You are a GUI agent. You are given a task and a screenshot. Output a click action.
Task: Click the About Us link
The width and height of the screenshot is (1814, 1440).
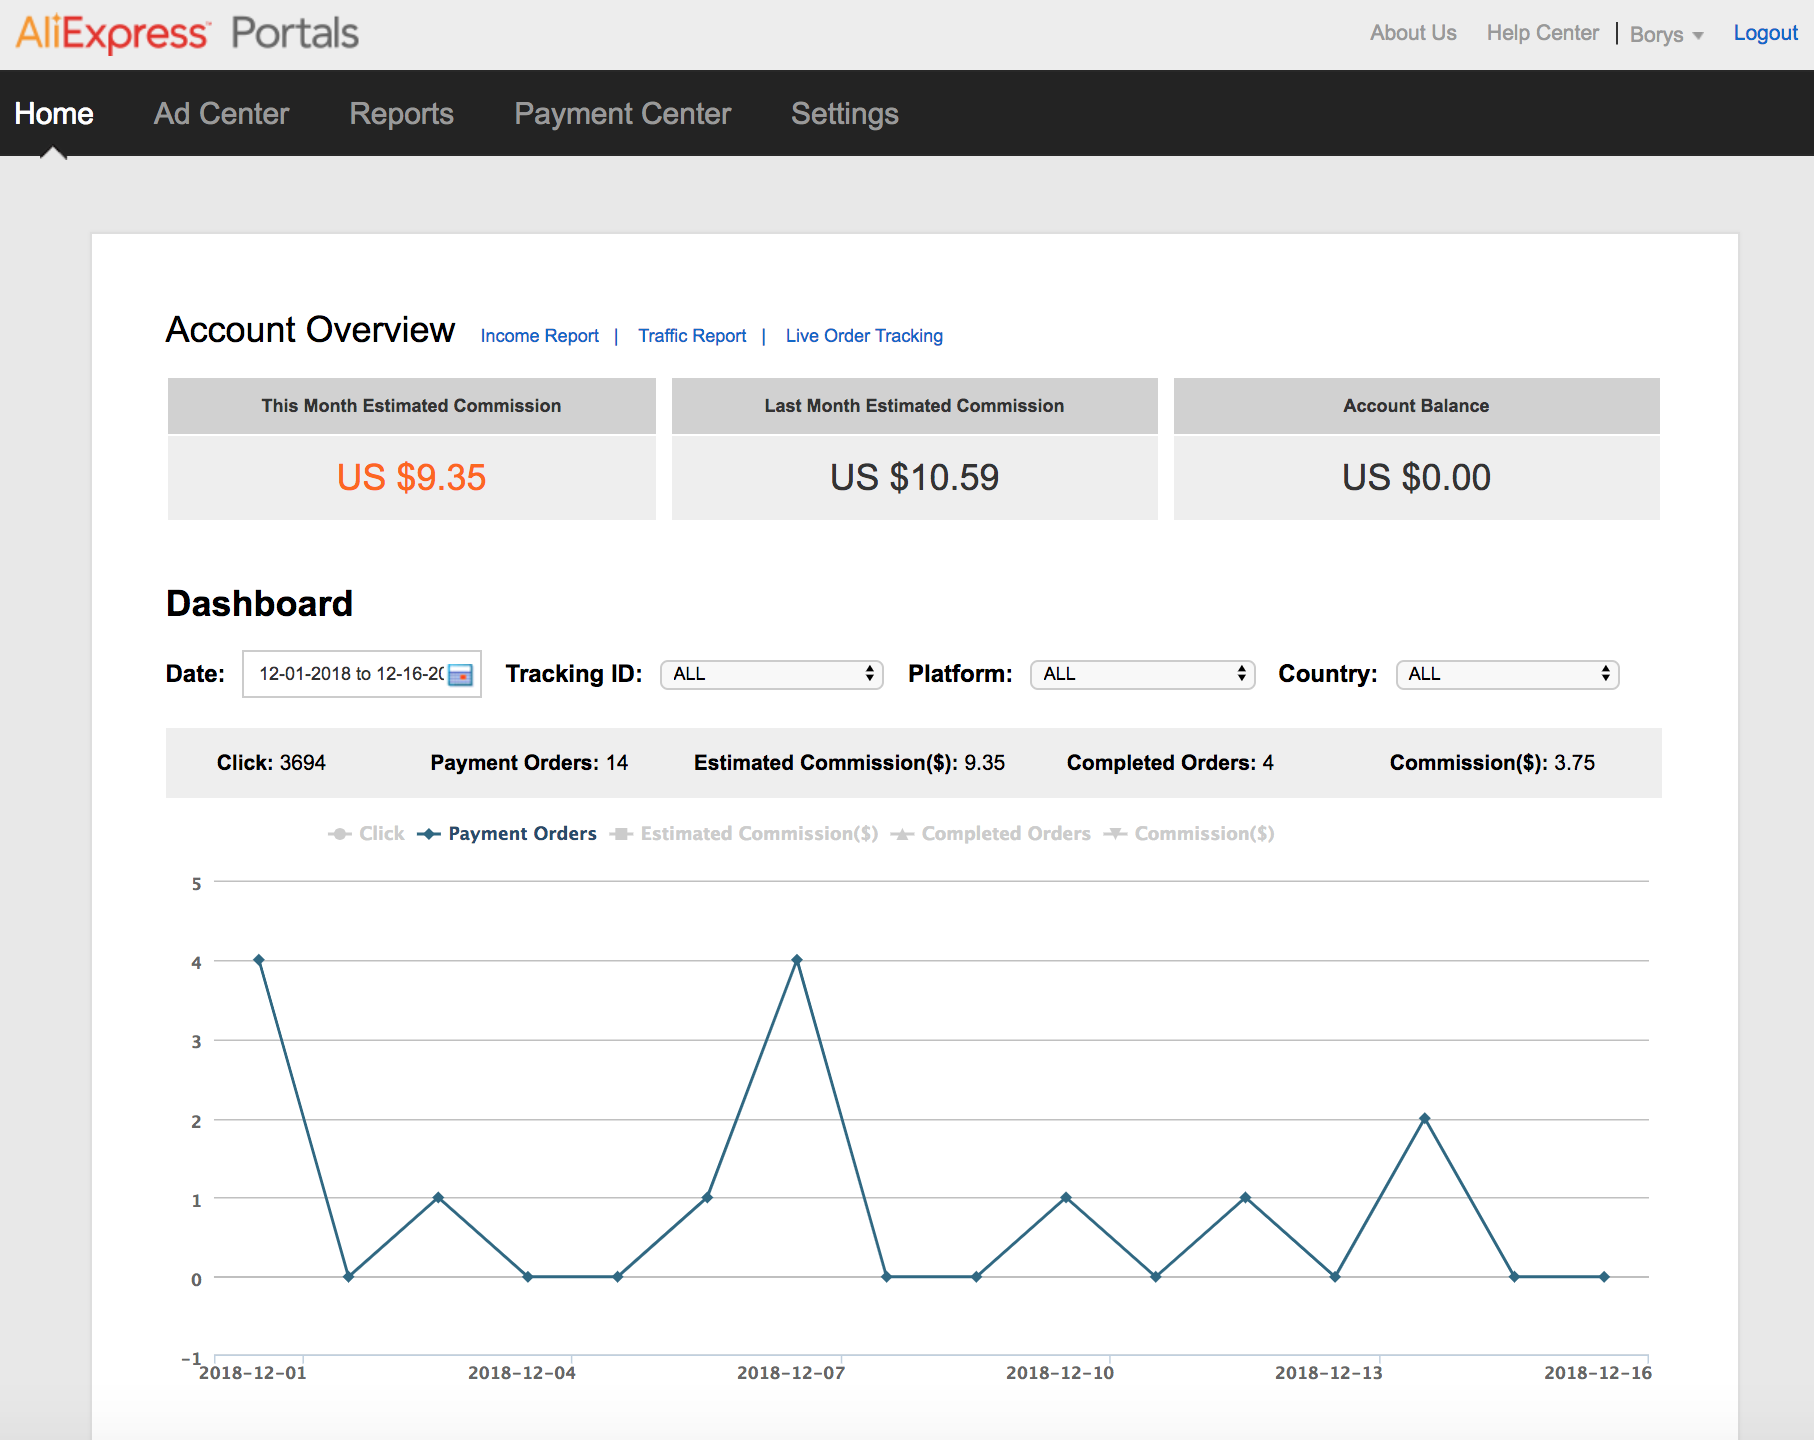pyautogui.click(x=1413, y=33)
